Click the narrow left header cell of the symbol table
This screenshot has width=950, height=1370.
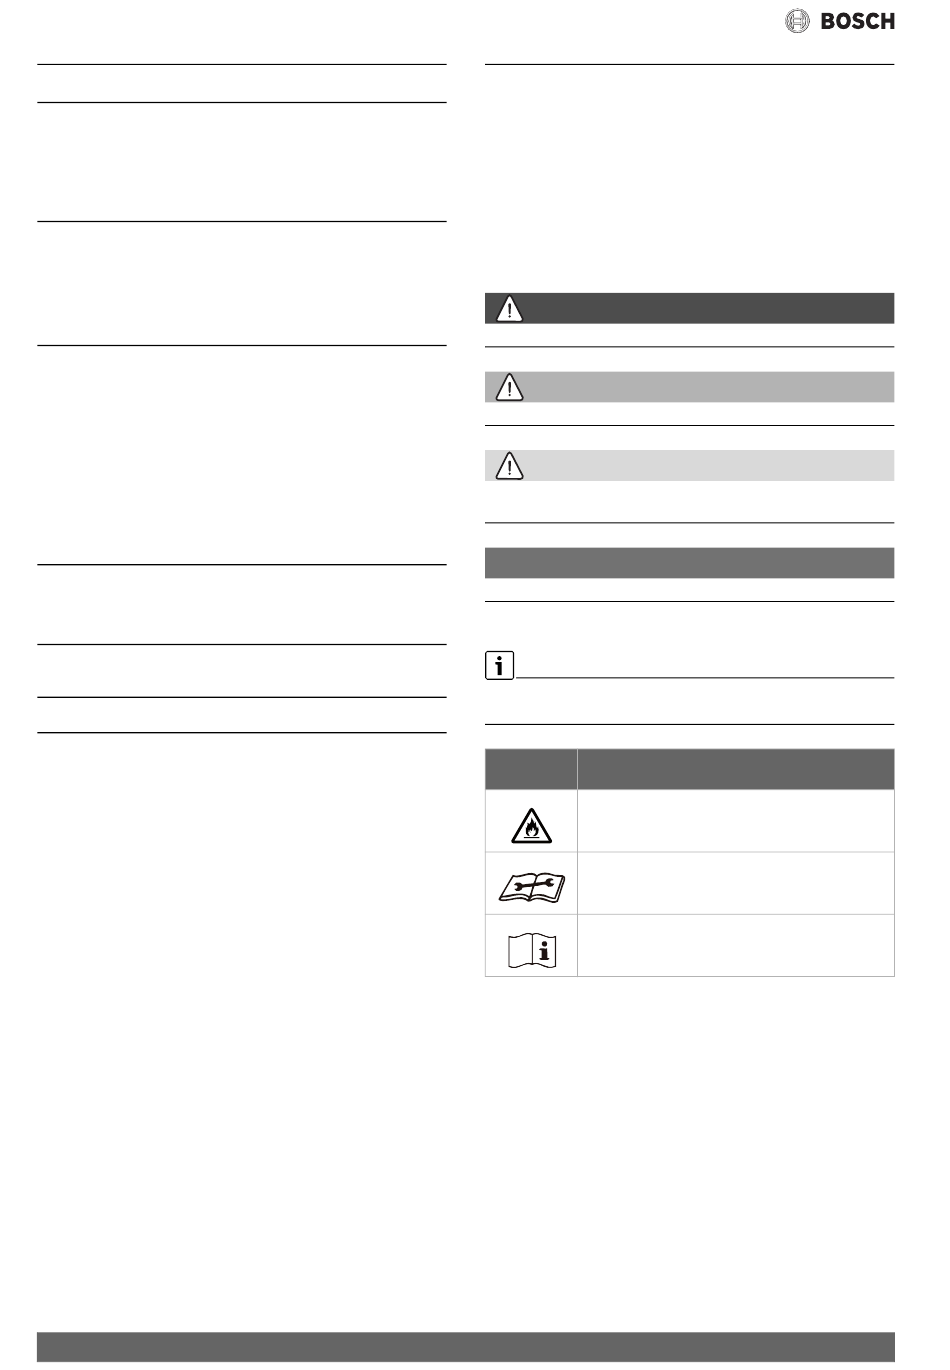pos(531,770)
